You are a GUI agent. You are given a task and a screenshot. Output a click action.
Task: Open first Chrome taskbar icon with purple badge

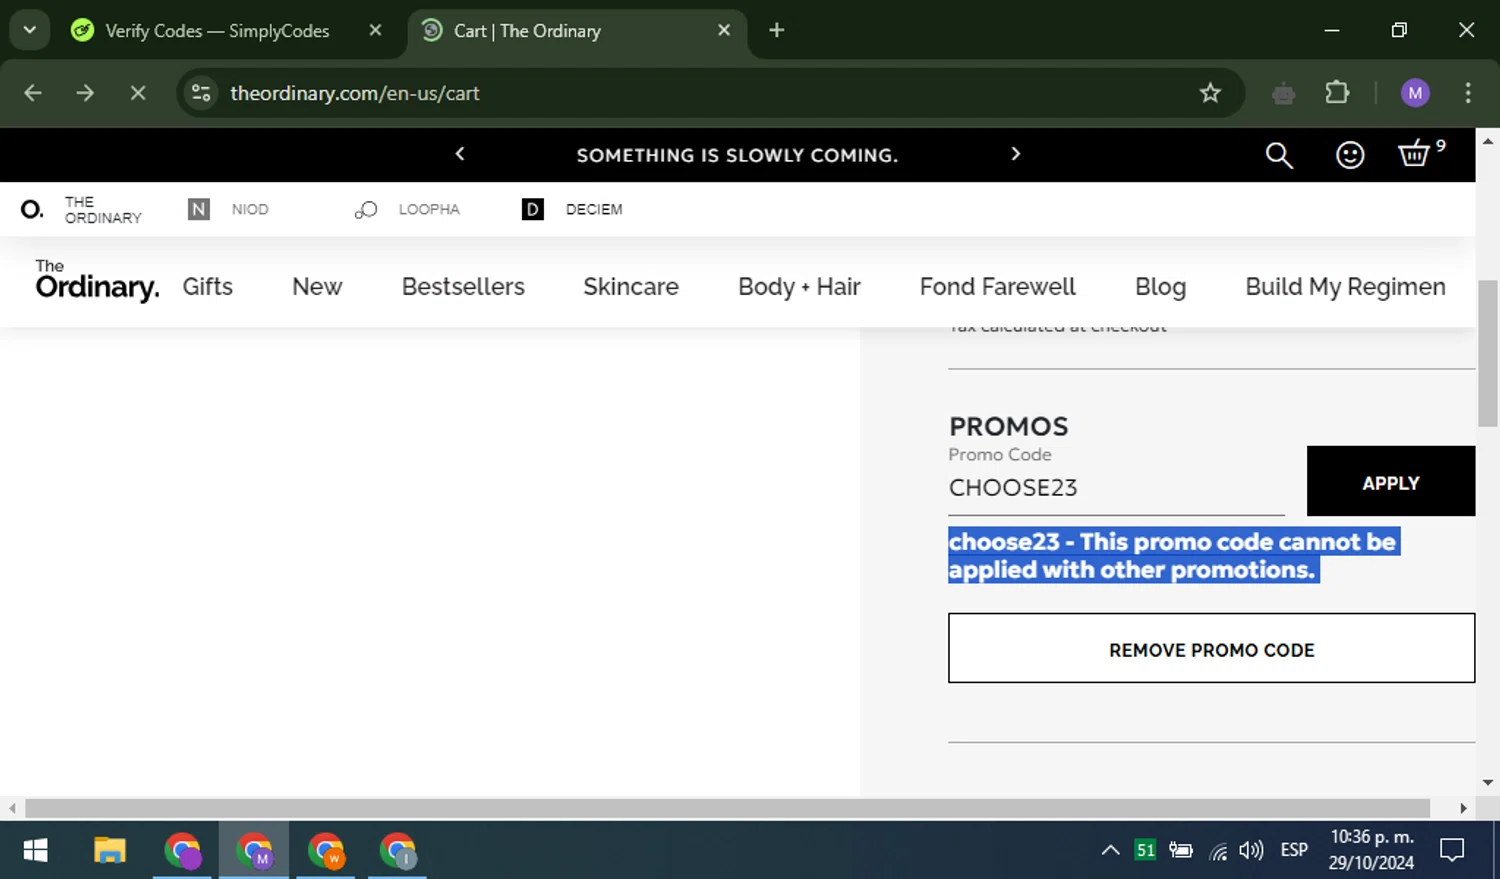[x=182, y=851]
